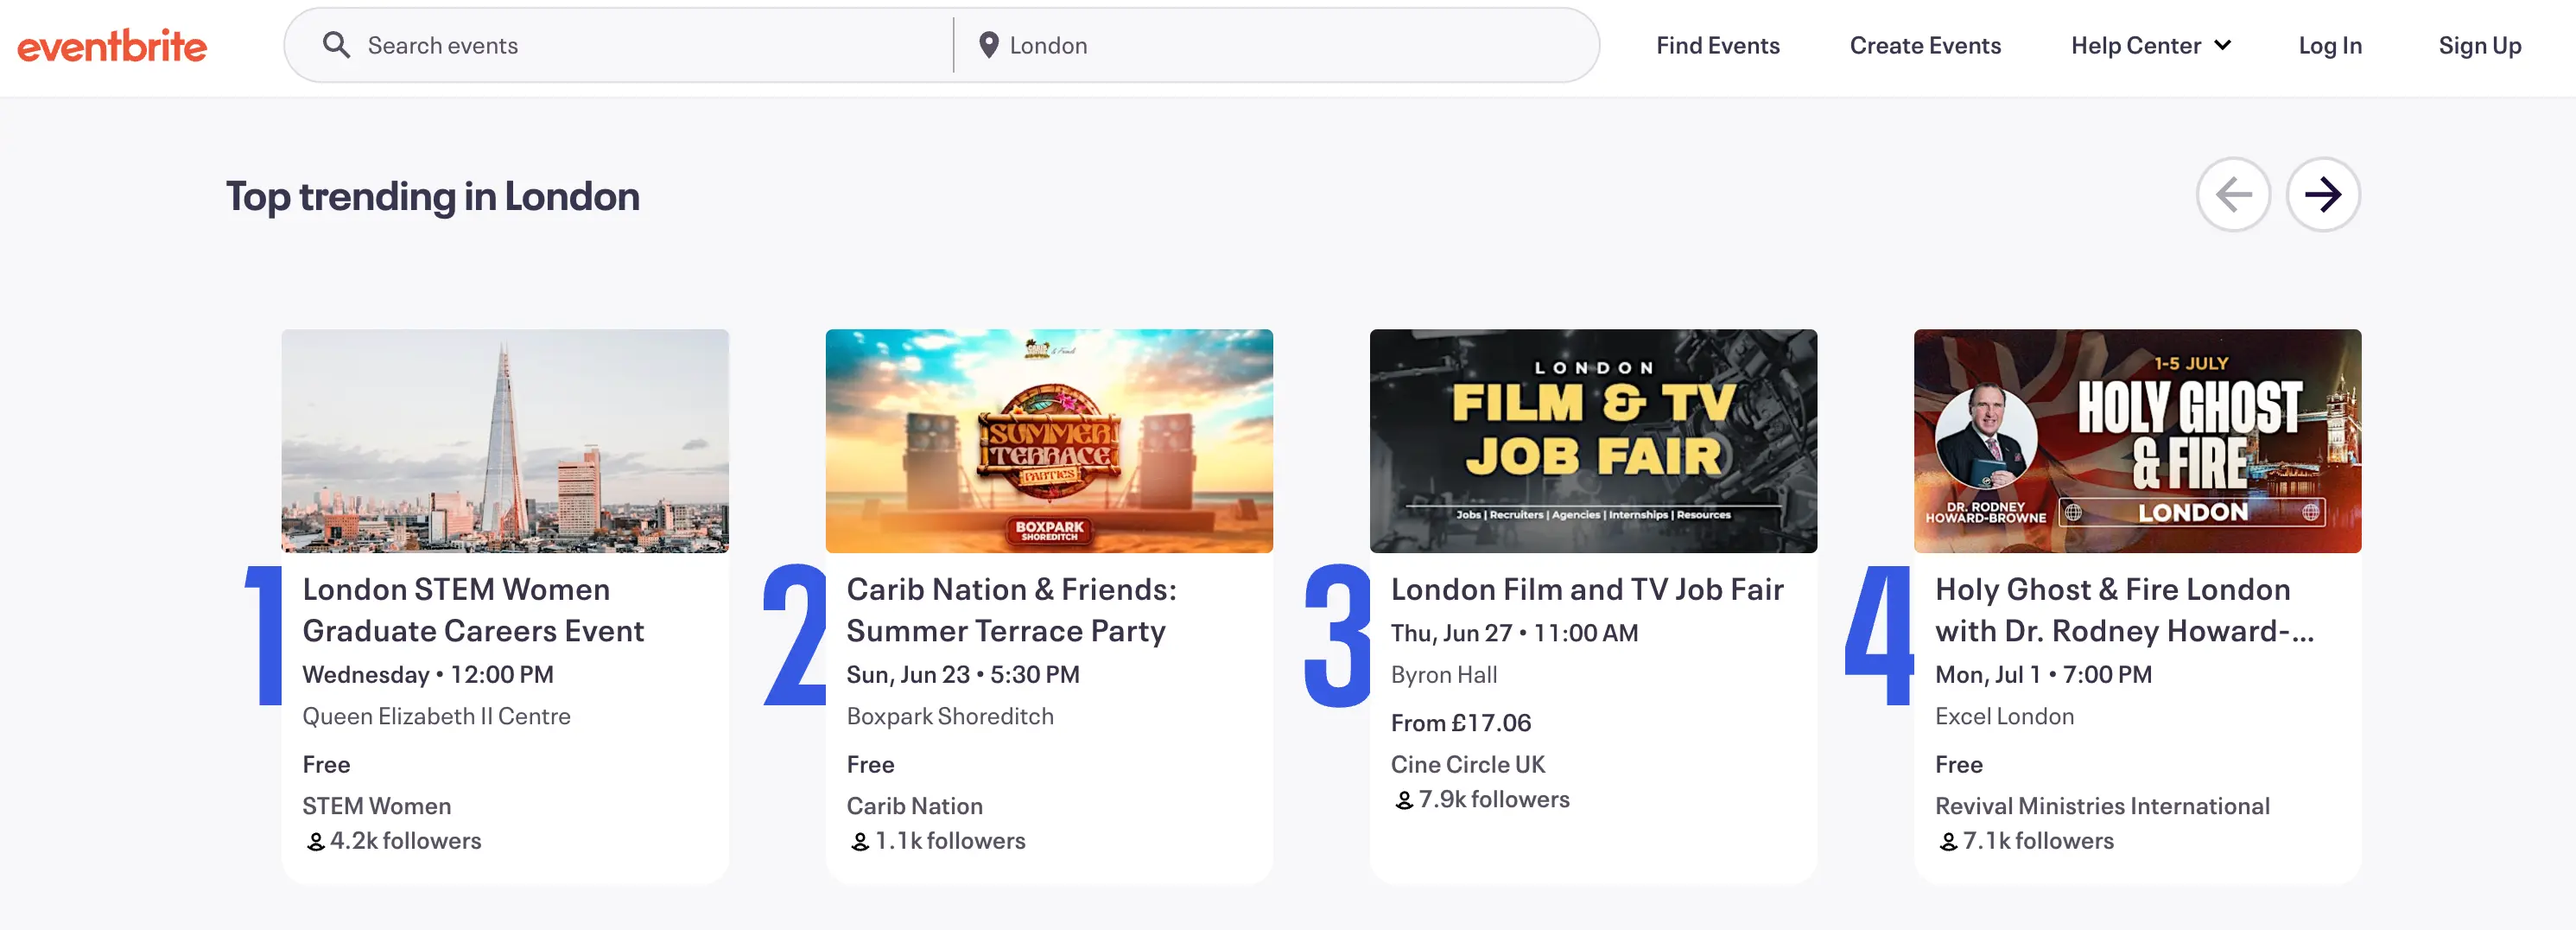Screen dimensions: 2576x930
Task: Select Find Events in the navigation
Action: [1717, 45]
